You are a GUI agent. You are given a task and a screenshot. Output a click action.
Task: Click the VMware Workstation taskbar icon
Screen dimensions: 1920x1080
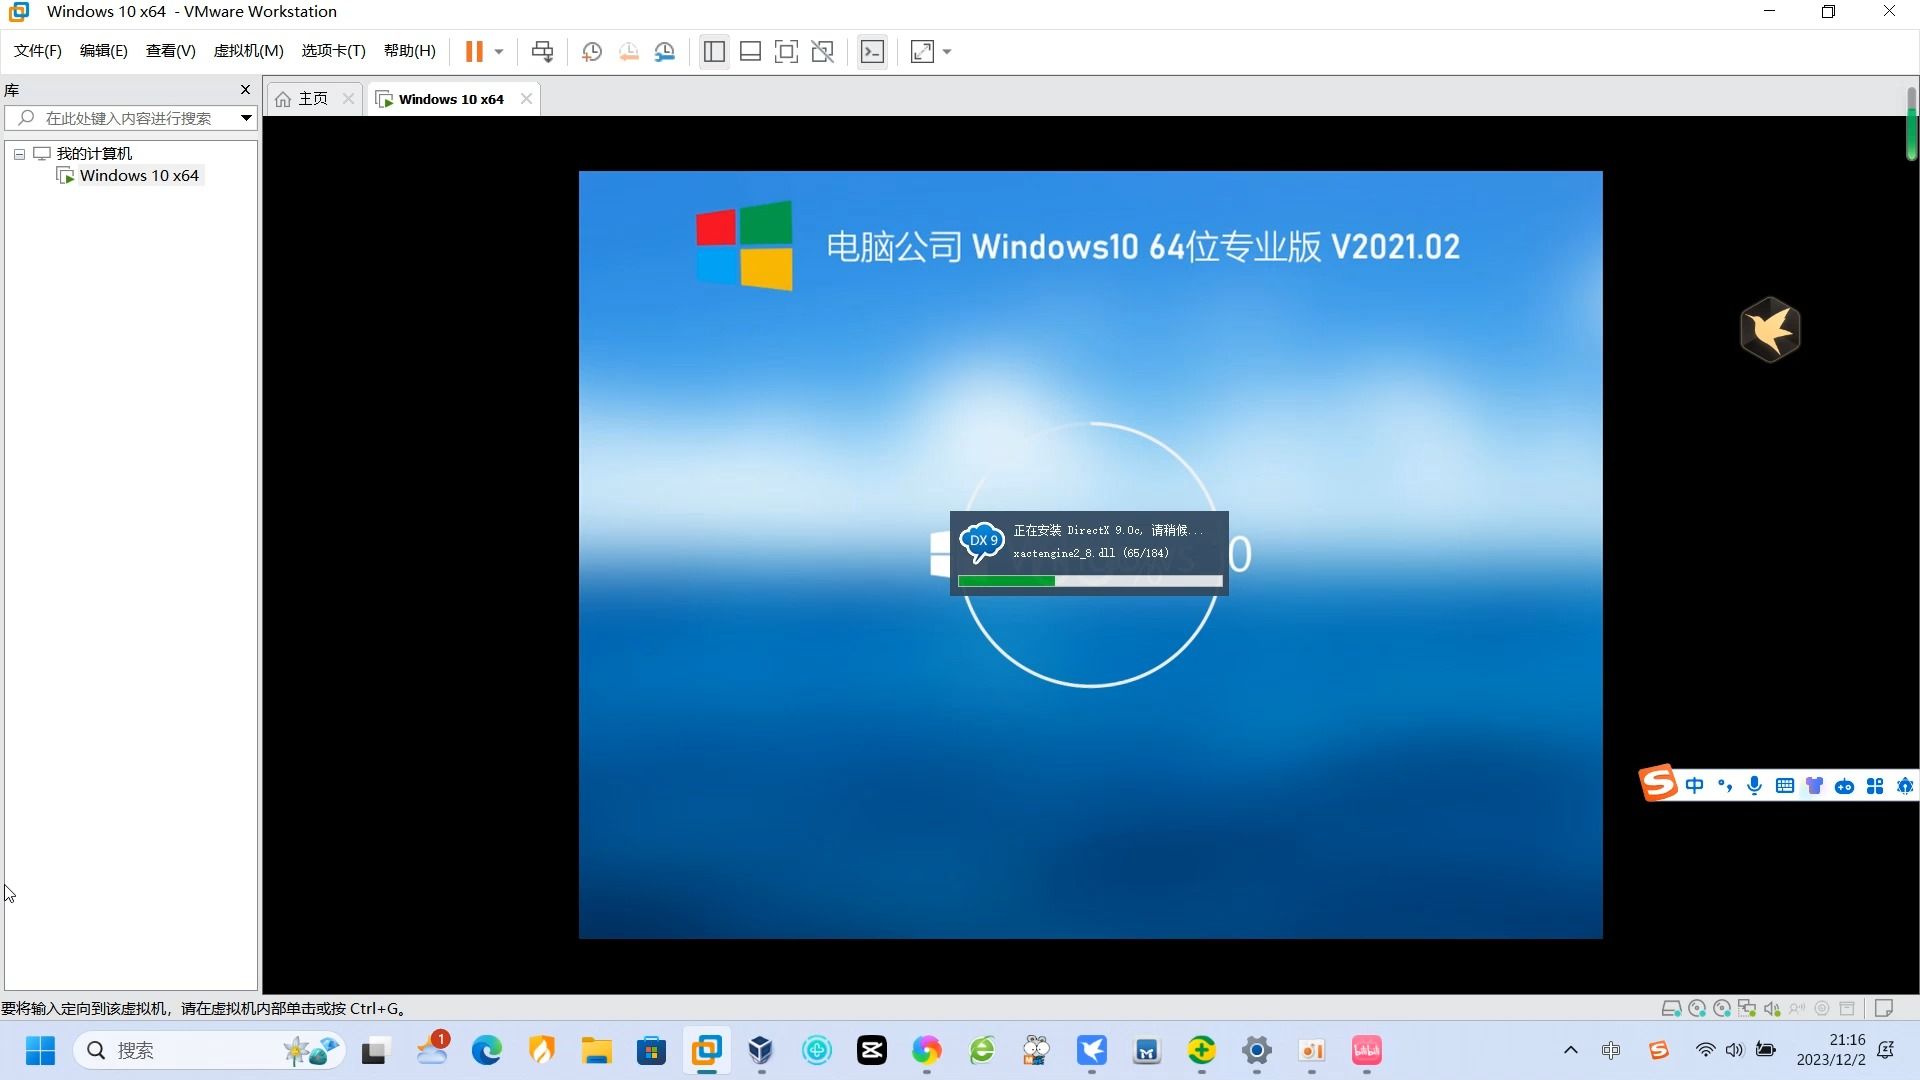(707, 1050)
